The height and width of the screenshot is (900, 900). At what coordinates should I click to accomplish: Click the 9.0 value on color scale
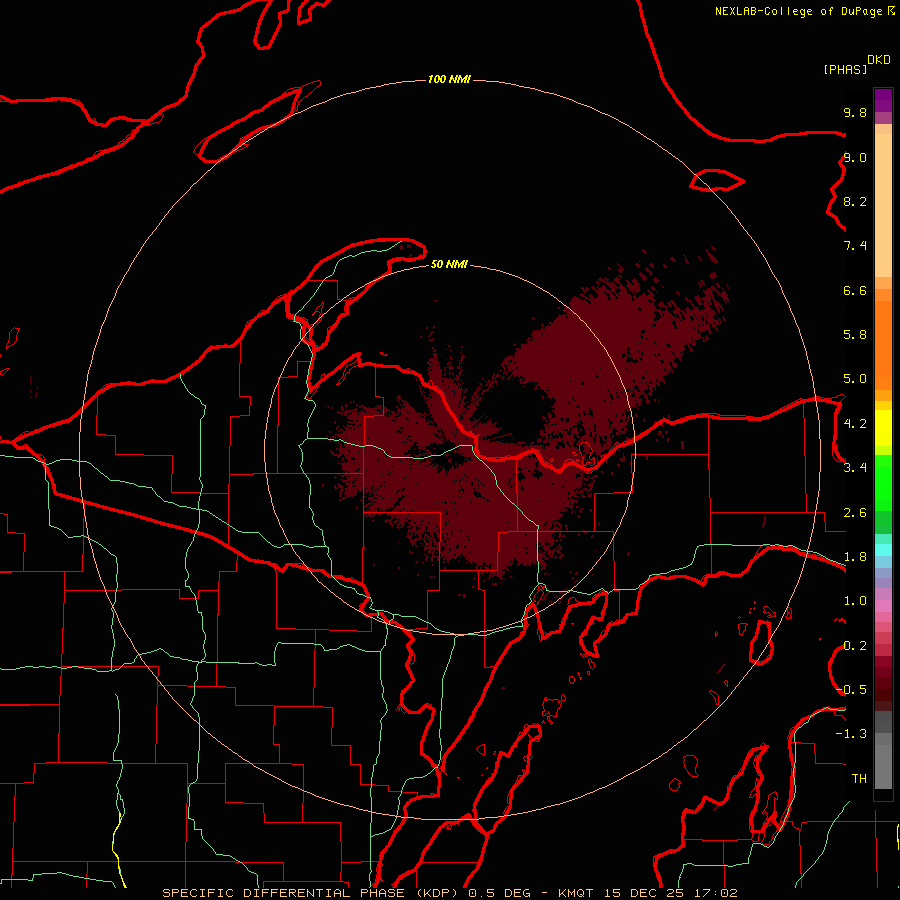[855, 157]
